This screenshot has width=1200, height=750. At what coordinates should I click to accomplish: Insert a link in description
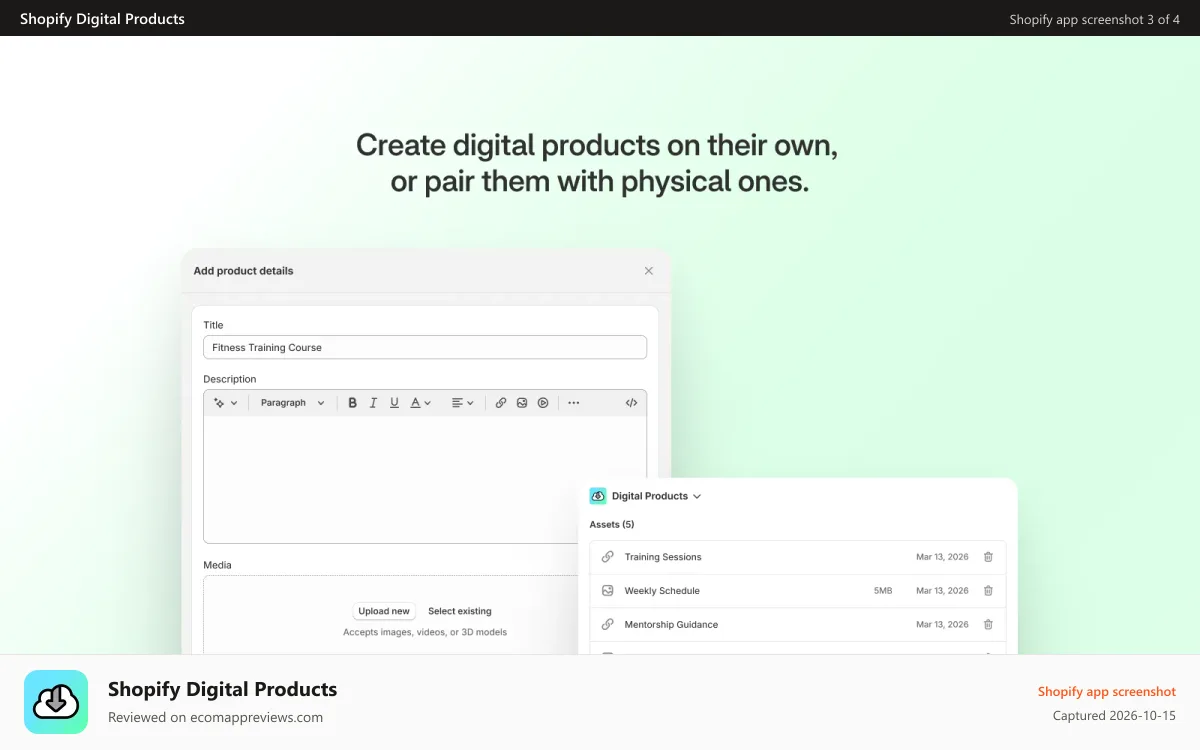pos(501,403)
